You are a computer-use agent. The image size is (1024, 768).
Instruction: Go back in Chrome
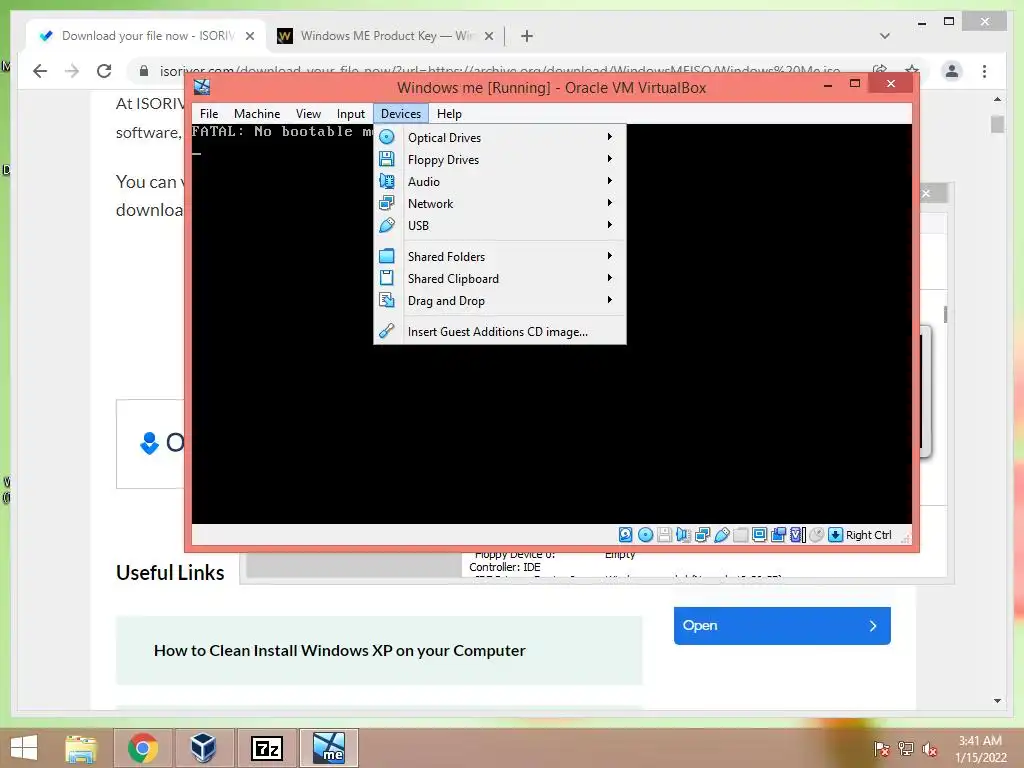tap(40, 71)
